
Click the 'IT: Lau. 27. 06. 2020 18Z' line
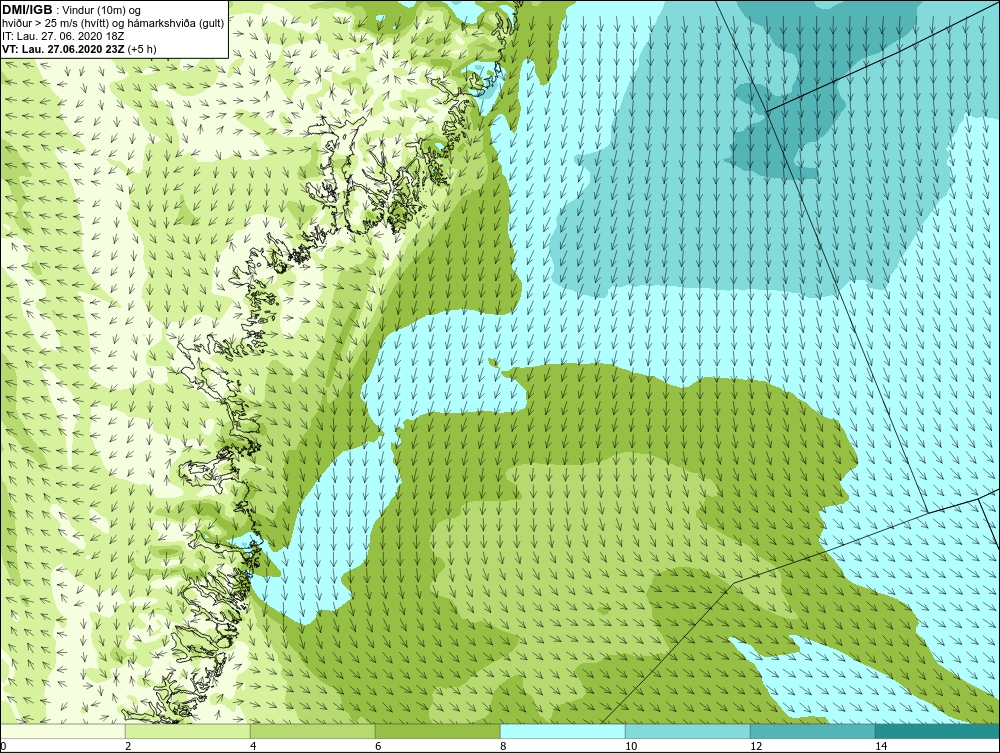tap(63, 36)
